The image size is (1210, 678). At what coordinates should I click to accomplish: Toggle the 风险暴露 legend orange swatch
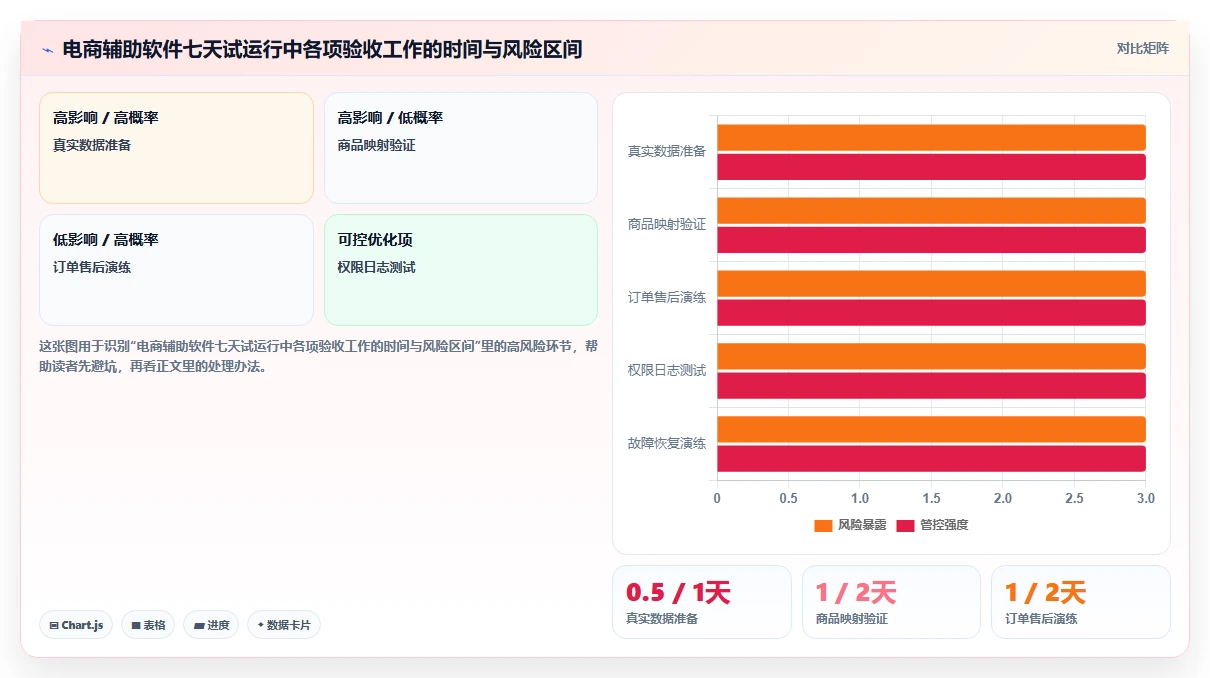pyautogui.click(x=823, y=525)
